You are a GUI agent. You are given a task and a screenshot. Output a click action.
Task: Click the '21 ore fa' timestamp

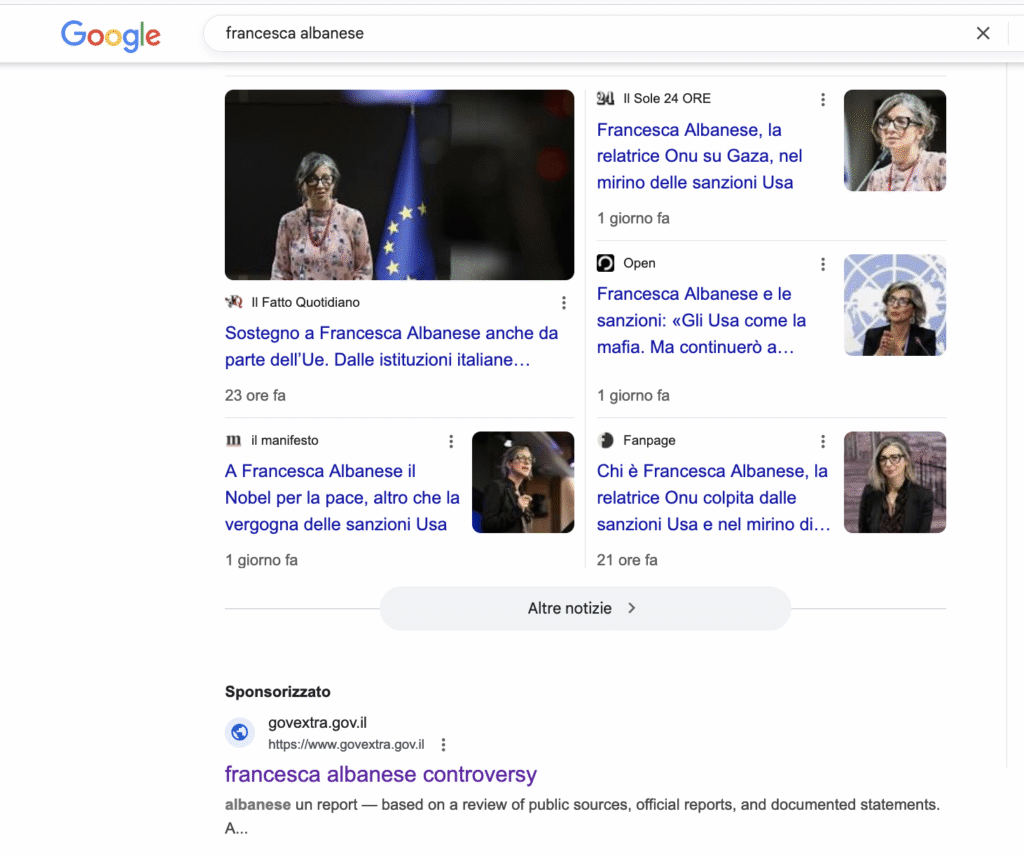point(627,560)
